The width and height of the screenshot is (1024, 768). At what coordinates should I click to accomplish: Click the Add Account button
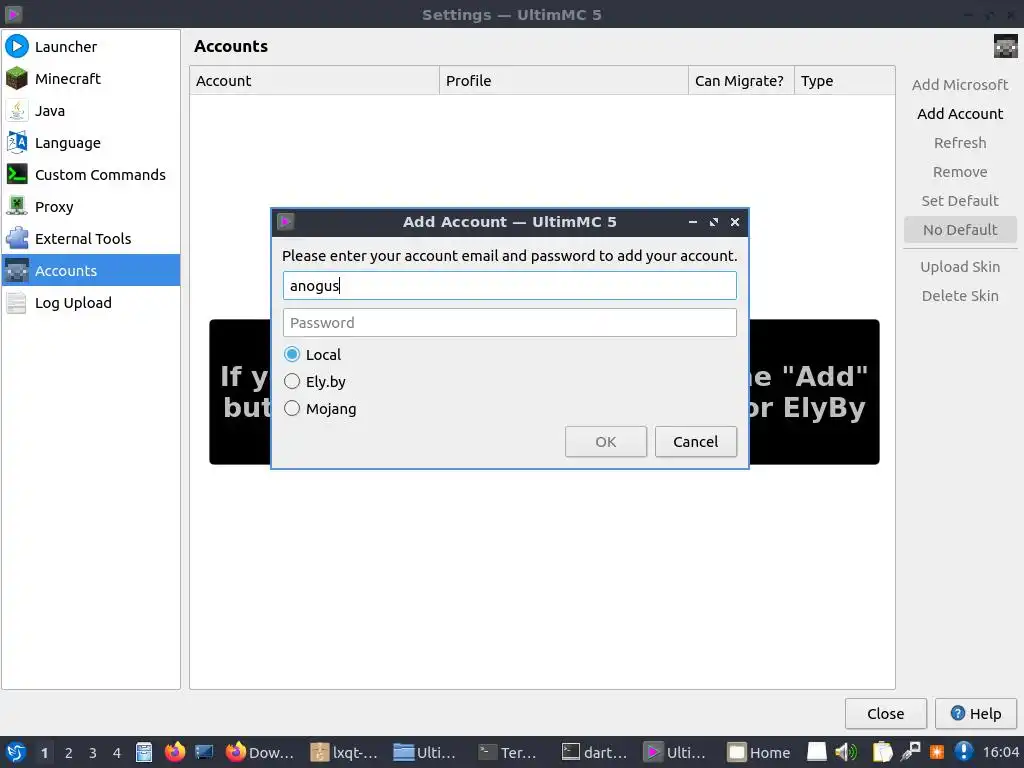click(960, 114)
